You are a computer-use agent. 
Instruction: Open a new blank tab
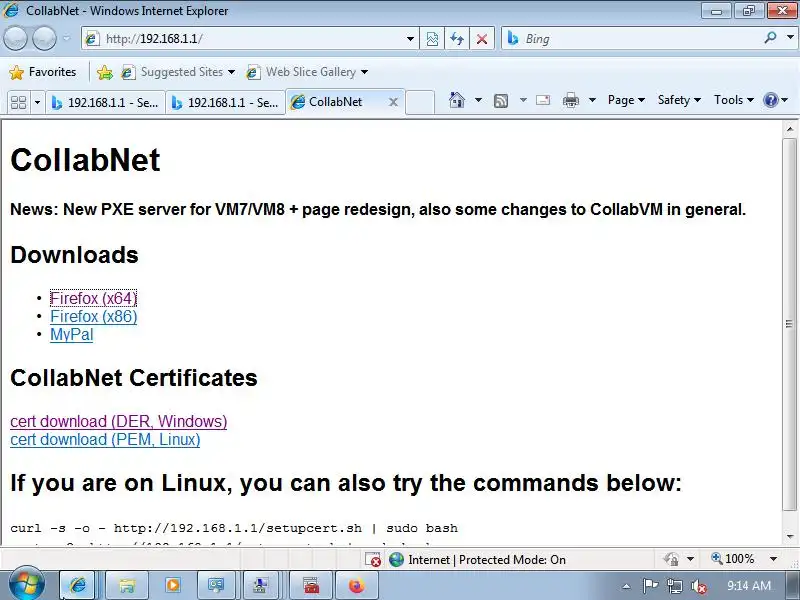[x=420, y=102]
